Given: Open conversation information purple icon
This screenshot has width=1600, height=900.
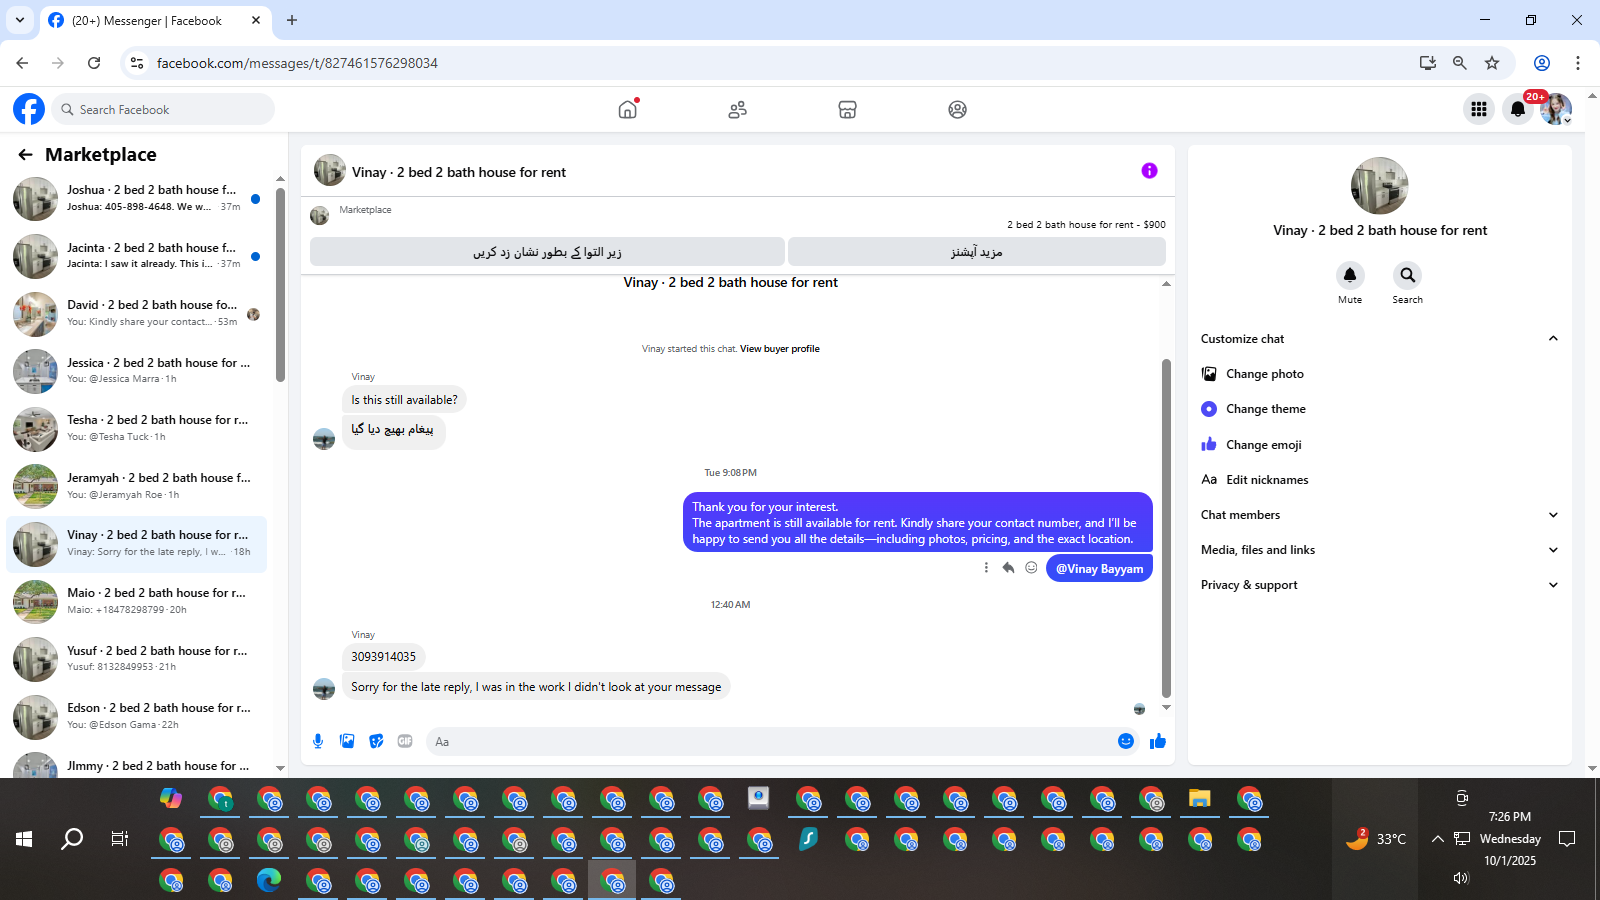Looking at the screenshot, I should click(1150, 171).
